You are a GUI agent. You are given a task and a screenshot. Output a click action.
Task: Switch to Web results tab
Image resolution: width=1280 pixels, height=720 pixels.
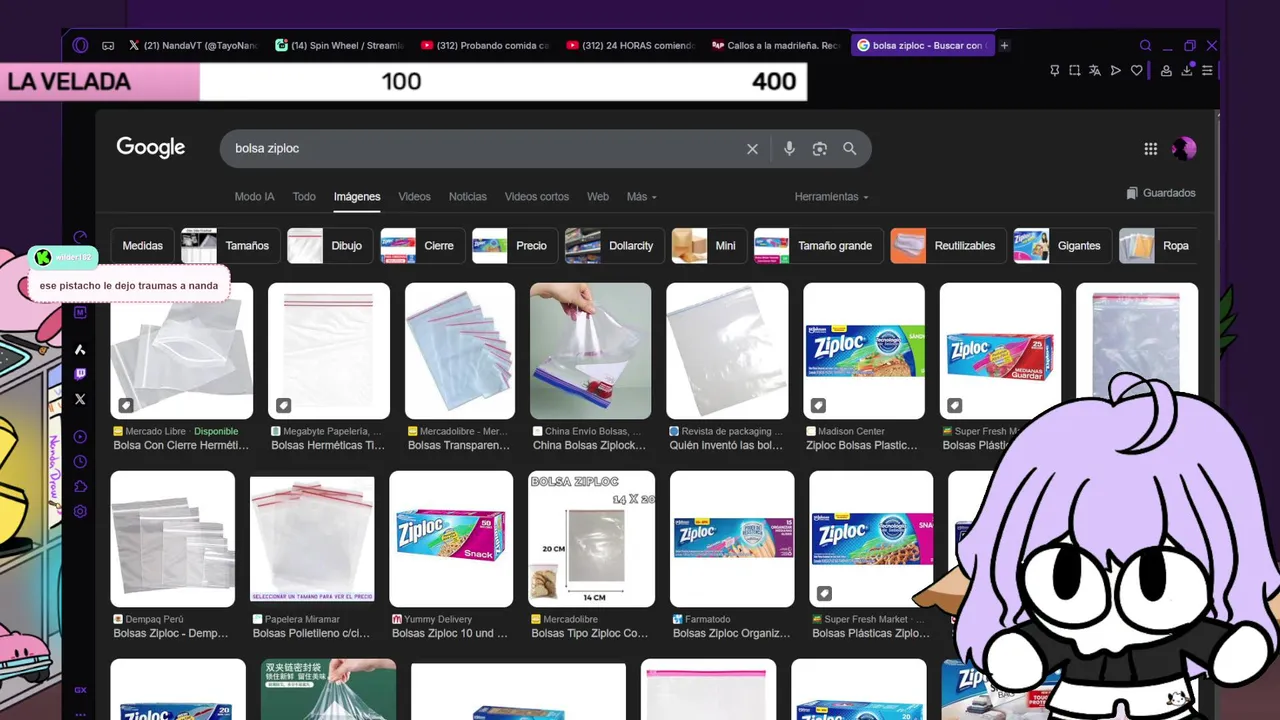[x=598, y=197]
